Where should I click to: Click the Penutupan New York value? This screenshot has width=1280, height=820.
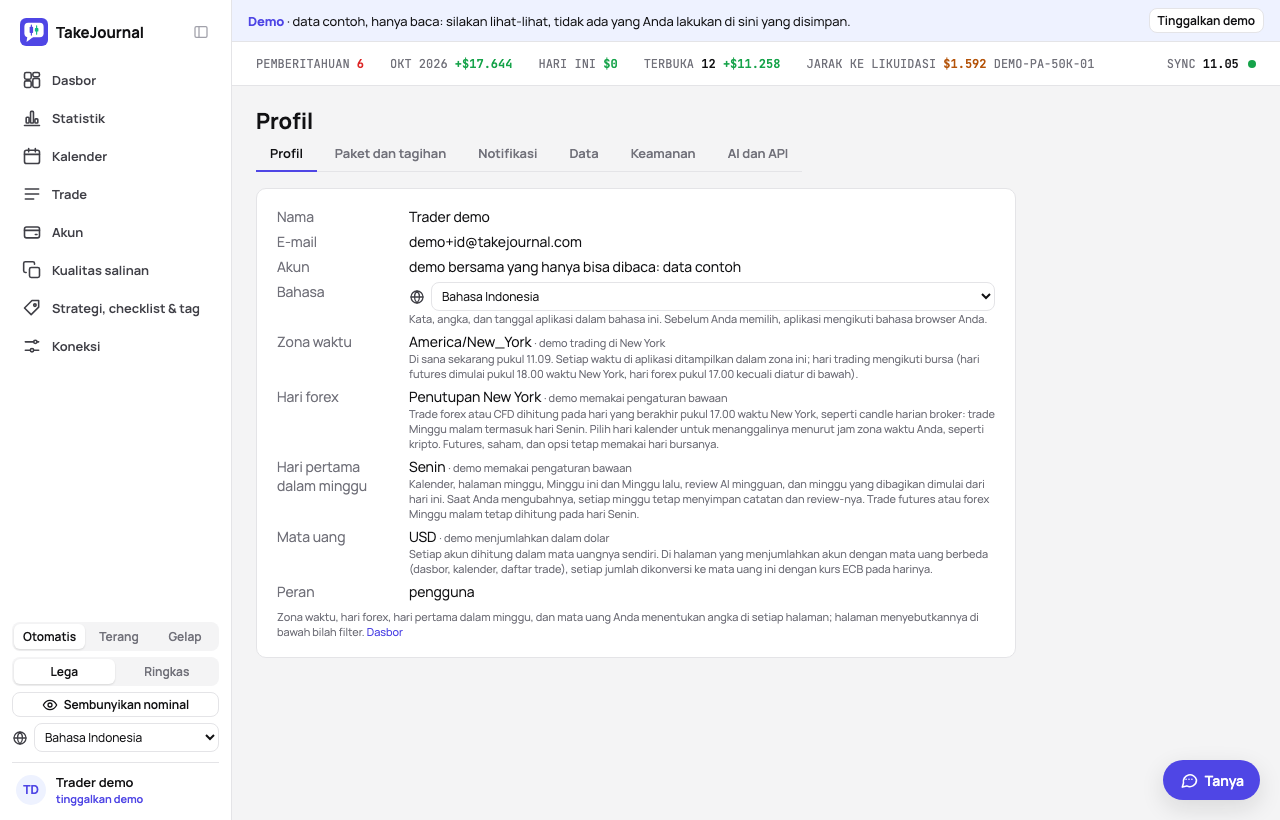[475, 397]
